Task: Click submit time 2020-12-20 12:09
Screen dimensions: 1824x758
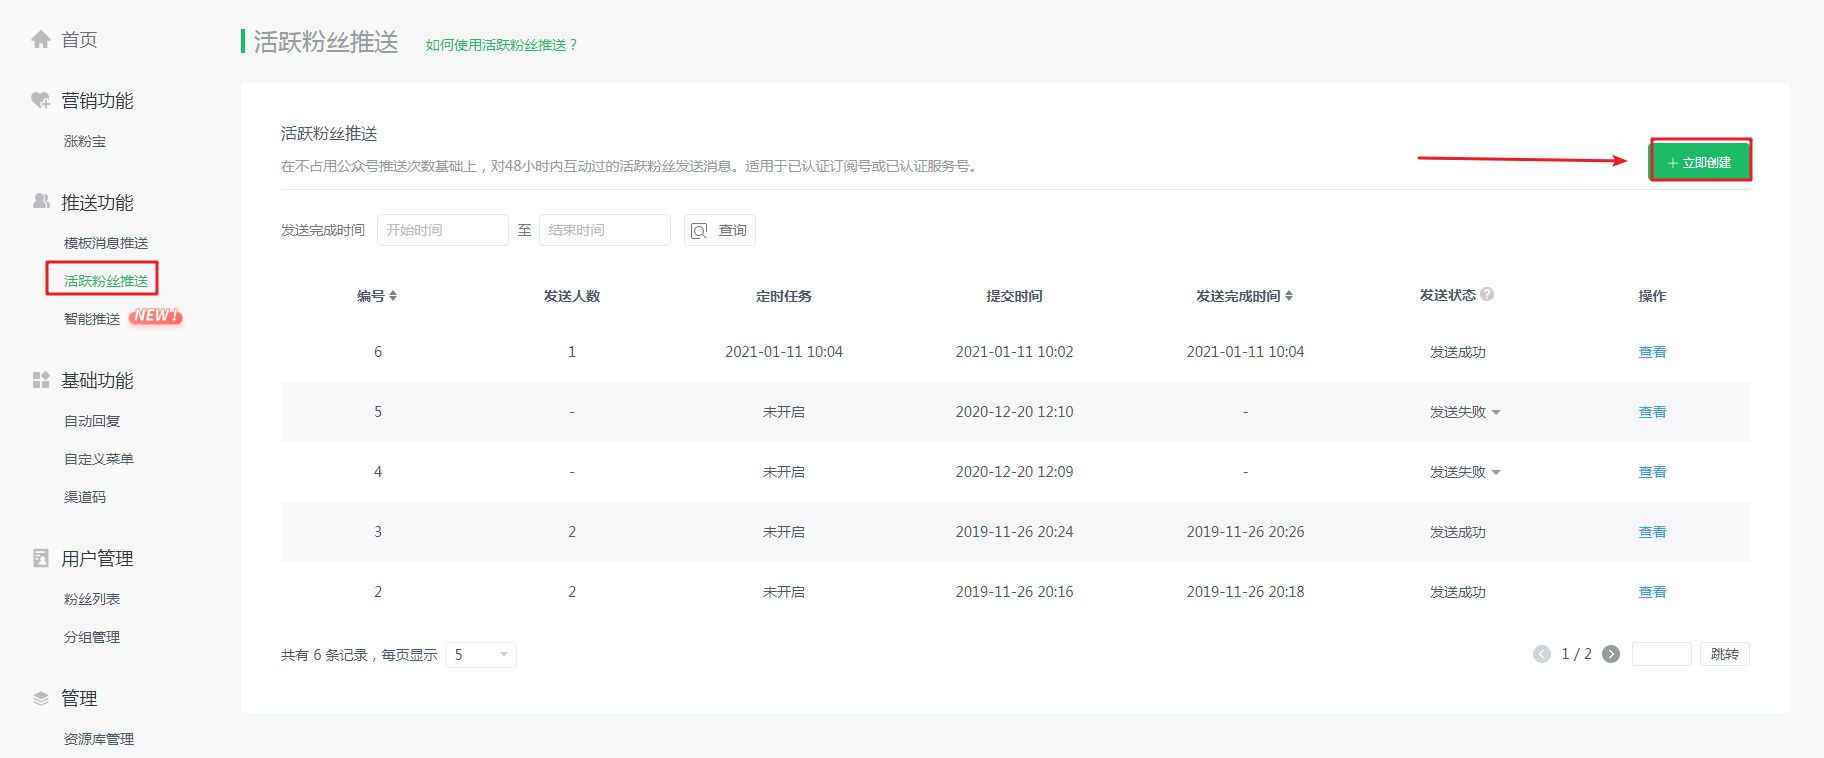Action: [x=1014, y=472]
